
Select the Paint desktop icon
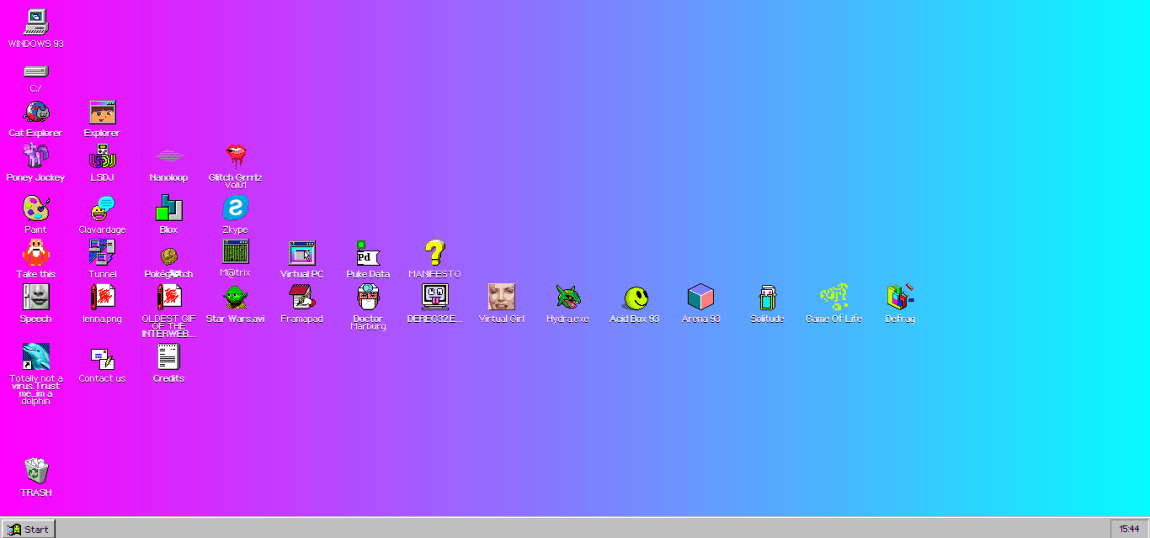pyautogui.click(x=36, y=209)
